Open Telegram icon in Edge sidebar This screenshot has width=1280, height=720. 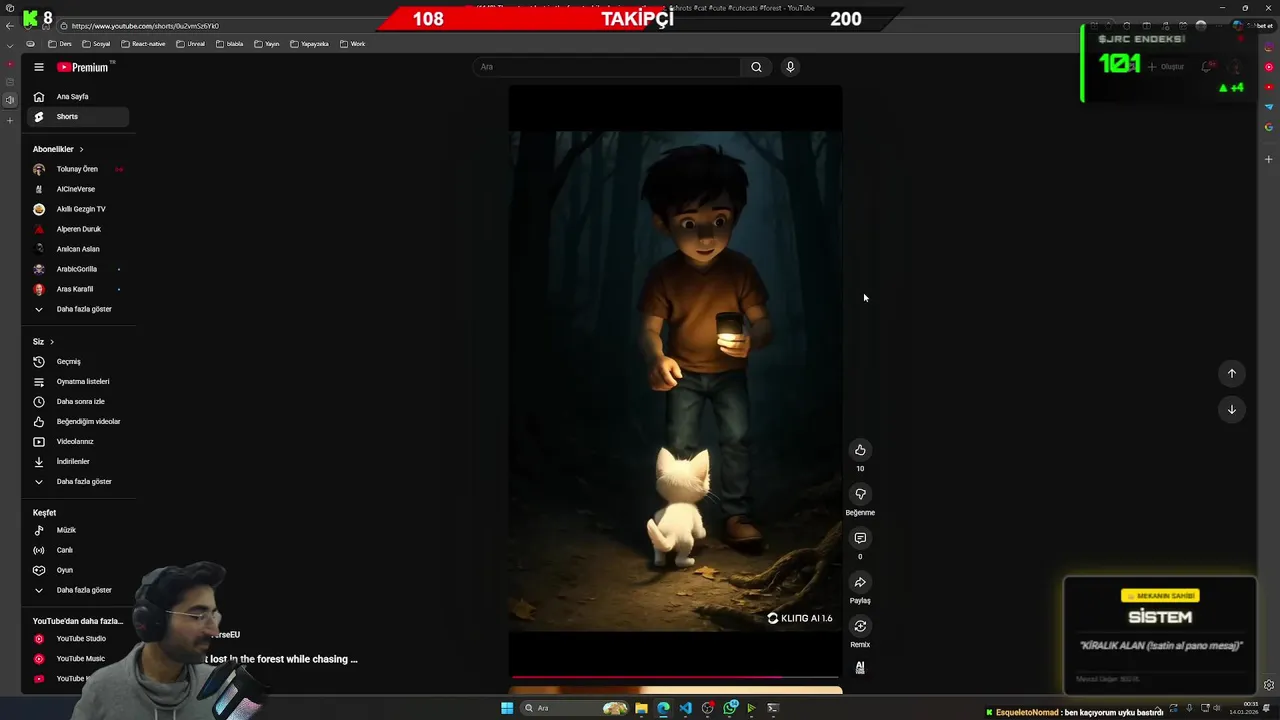pos(1269,106)
